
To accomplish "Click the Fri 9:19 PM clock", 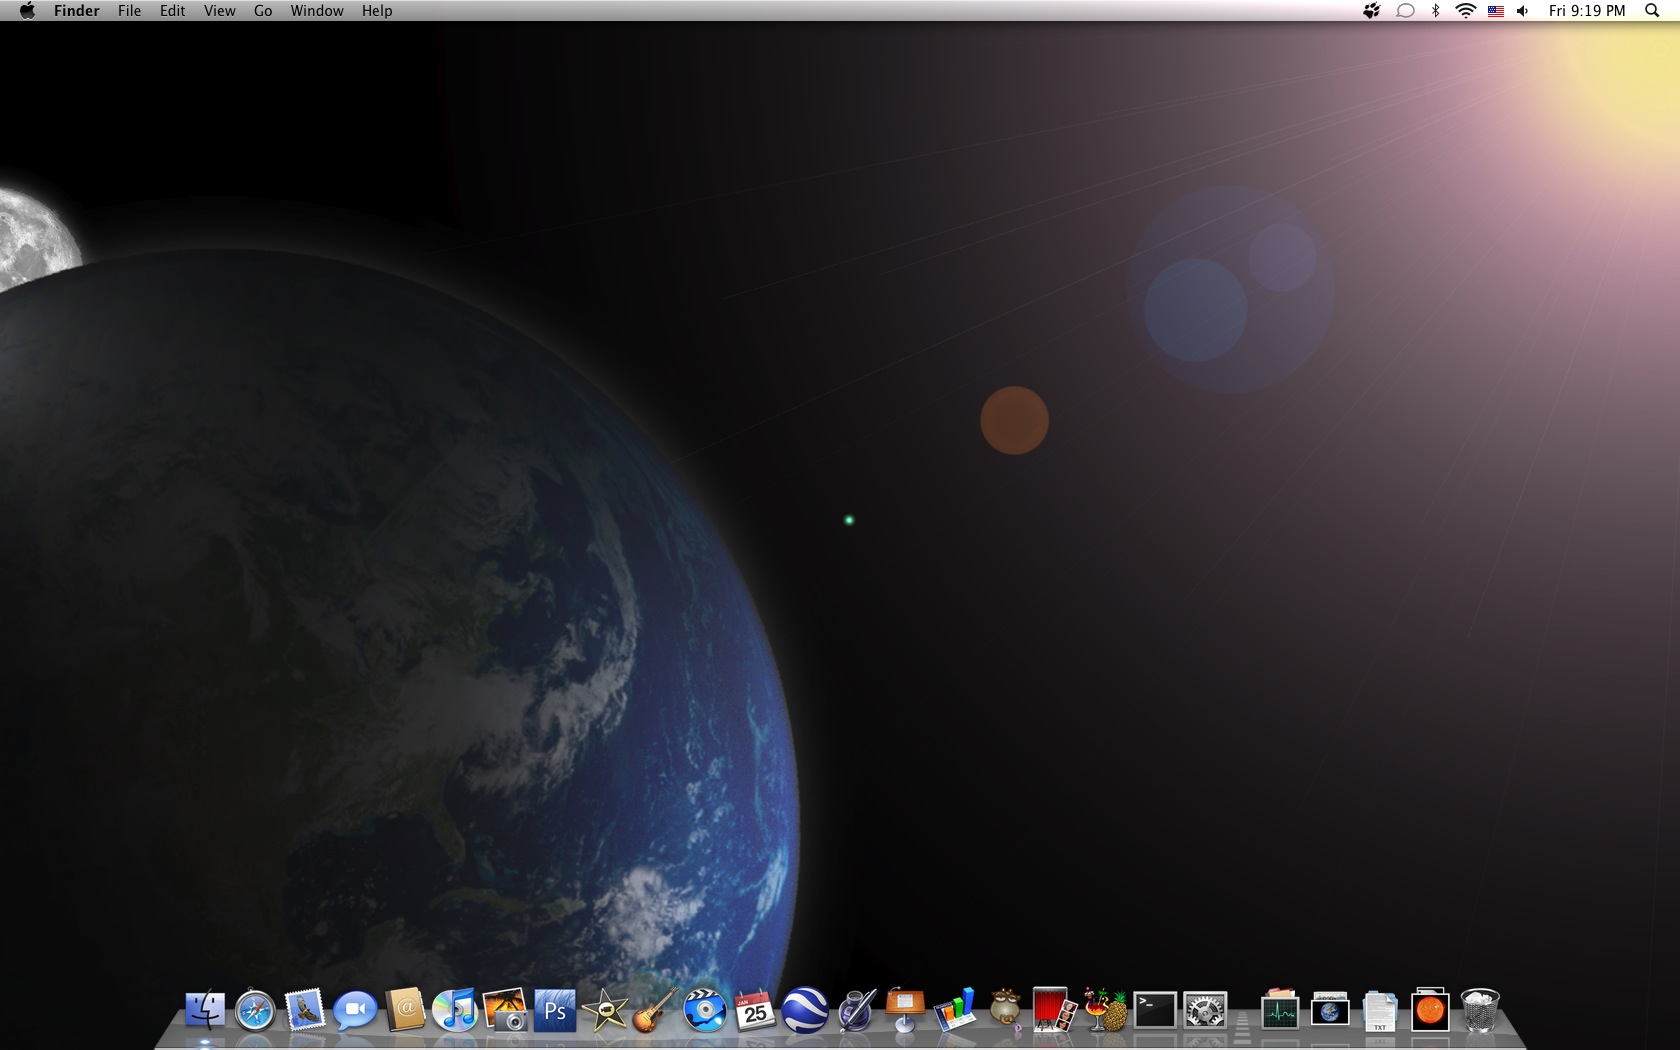I will pos(1587,11).
